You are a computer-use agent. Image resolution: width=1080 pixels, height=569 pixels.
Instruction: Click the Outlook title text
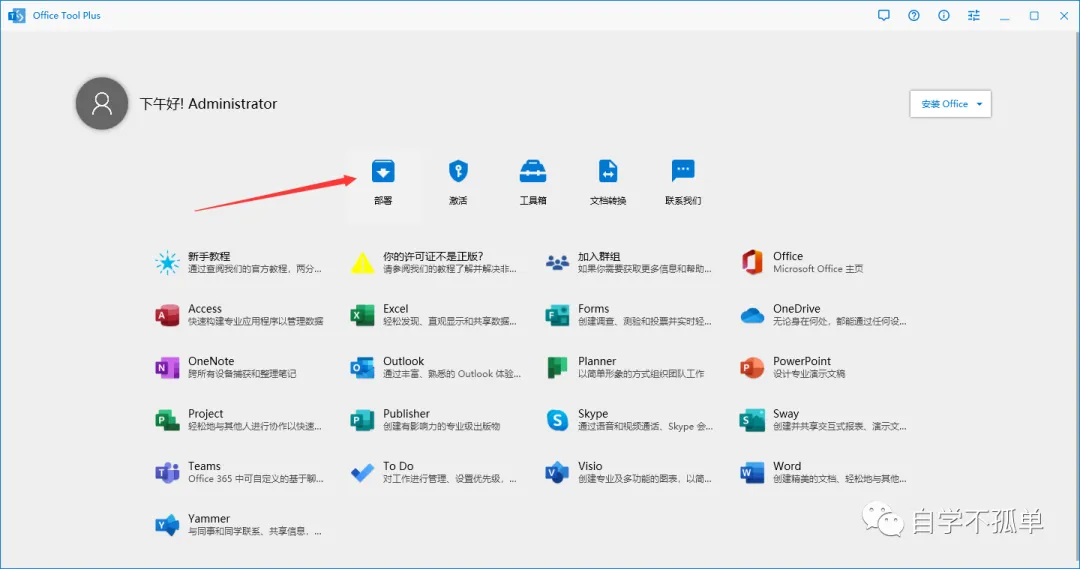[x=404, y=361]
